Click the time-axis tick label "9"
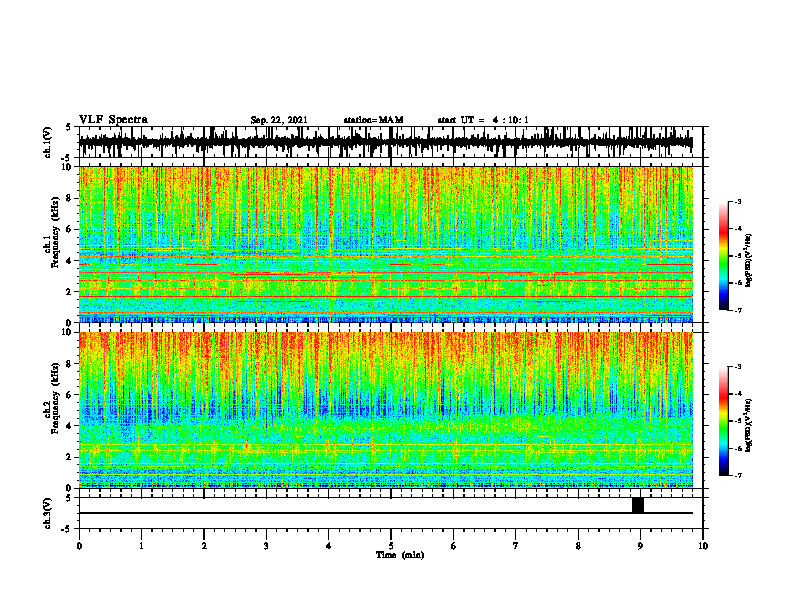792x612 pixels. point(640,546)
